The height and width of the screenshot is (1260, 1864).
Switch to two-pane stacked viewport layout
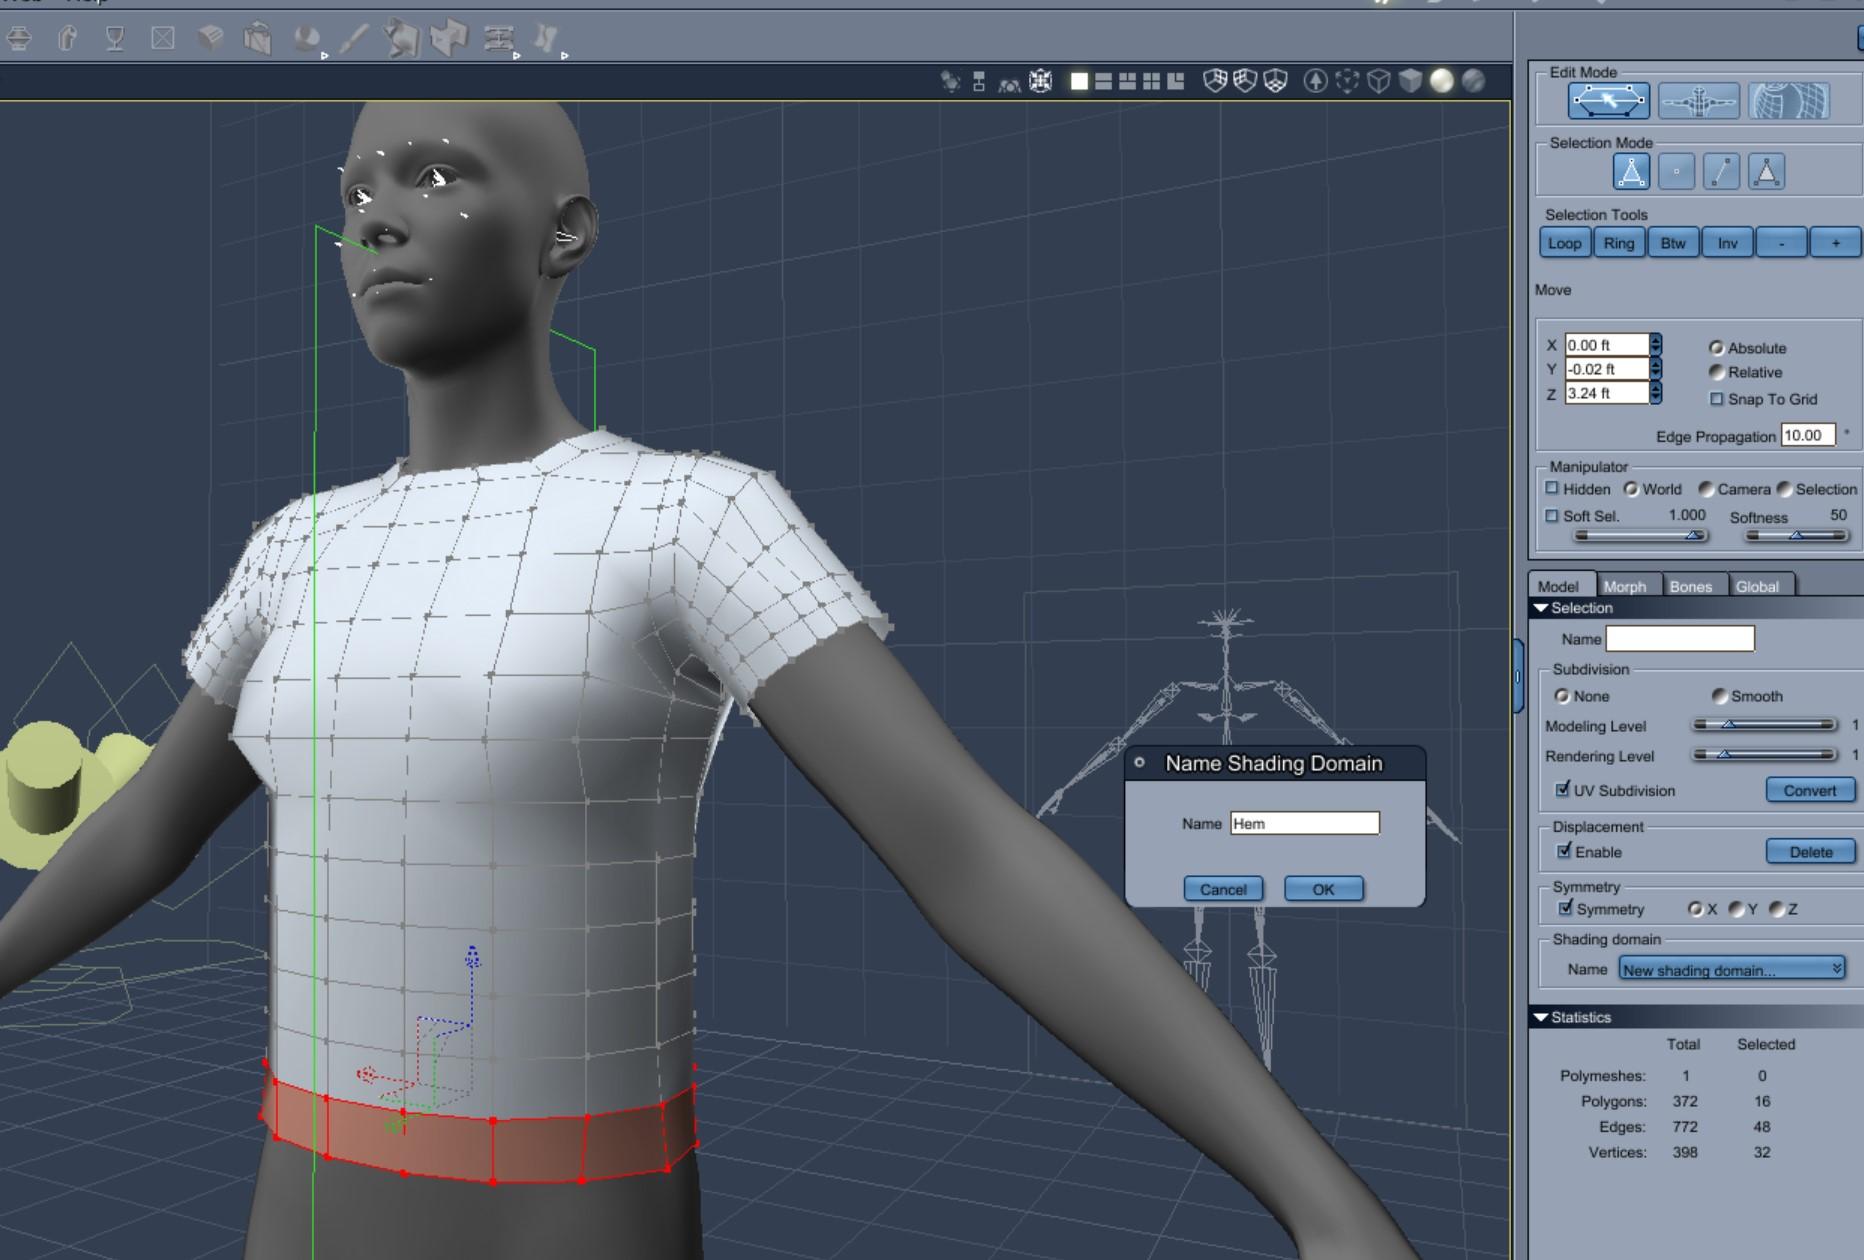pos(1103,81)
